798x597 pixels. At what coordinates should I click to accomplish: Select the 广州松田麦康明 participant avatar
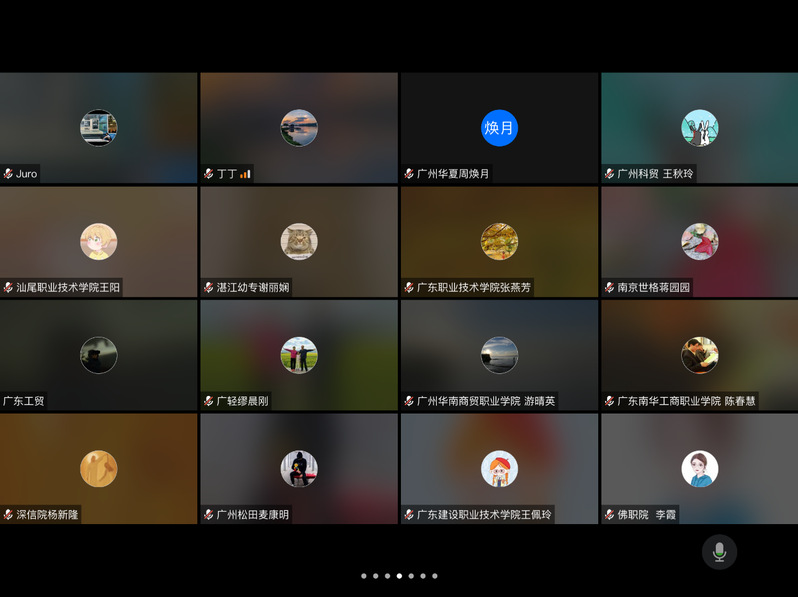(x=298, y=469)
